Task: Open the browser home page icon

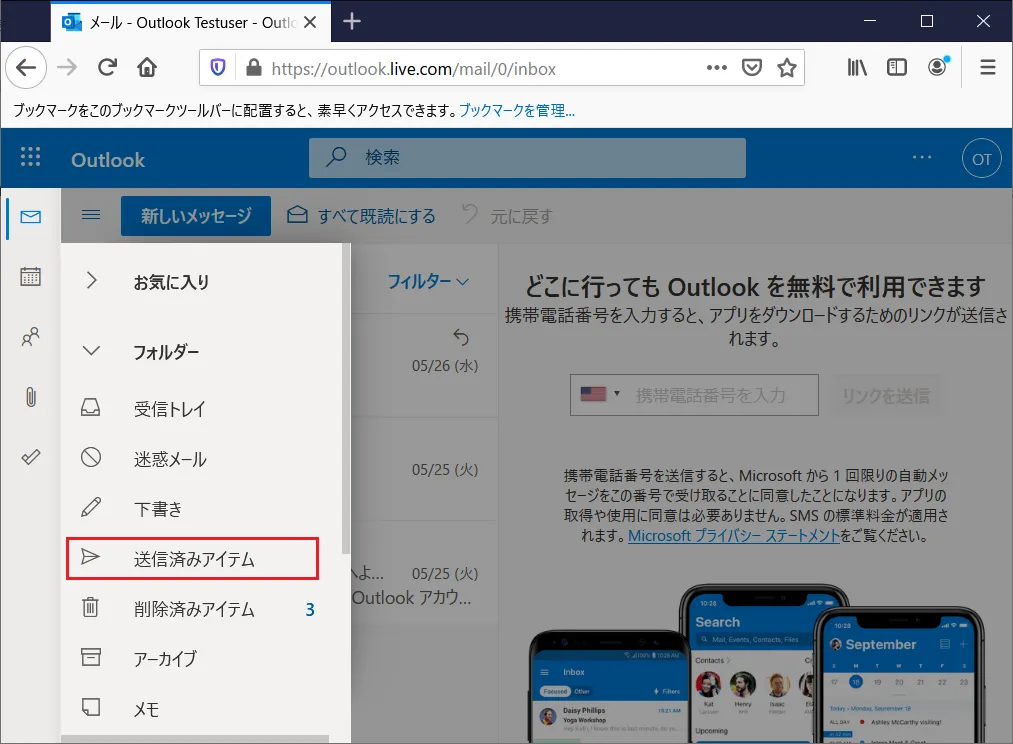Action: point(147,67)
